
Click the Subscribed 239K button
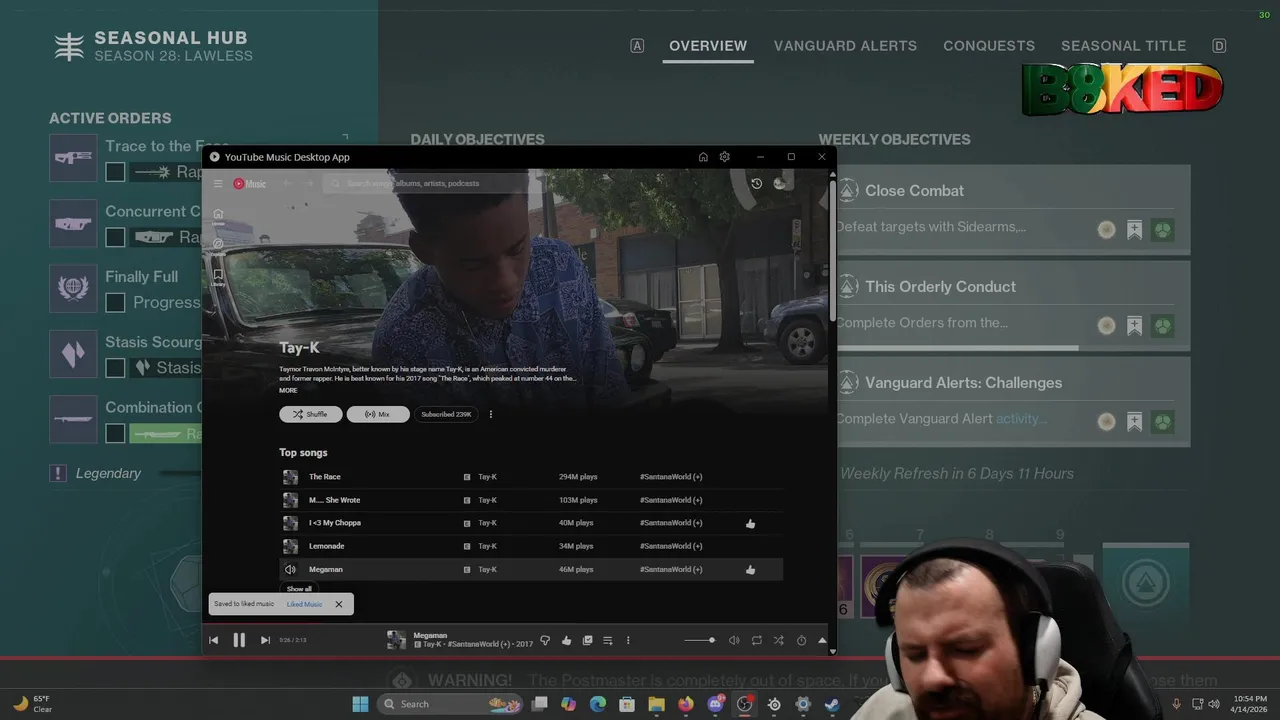(446, 414)
